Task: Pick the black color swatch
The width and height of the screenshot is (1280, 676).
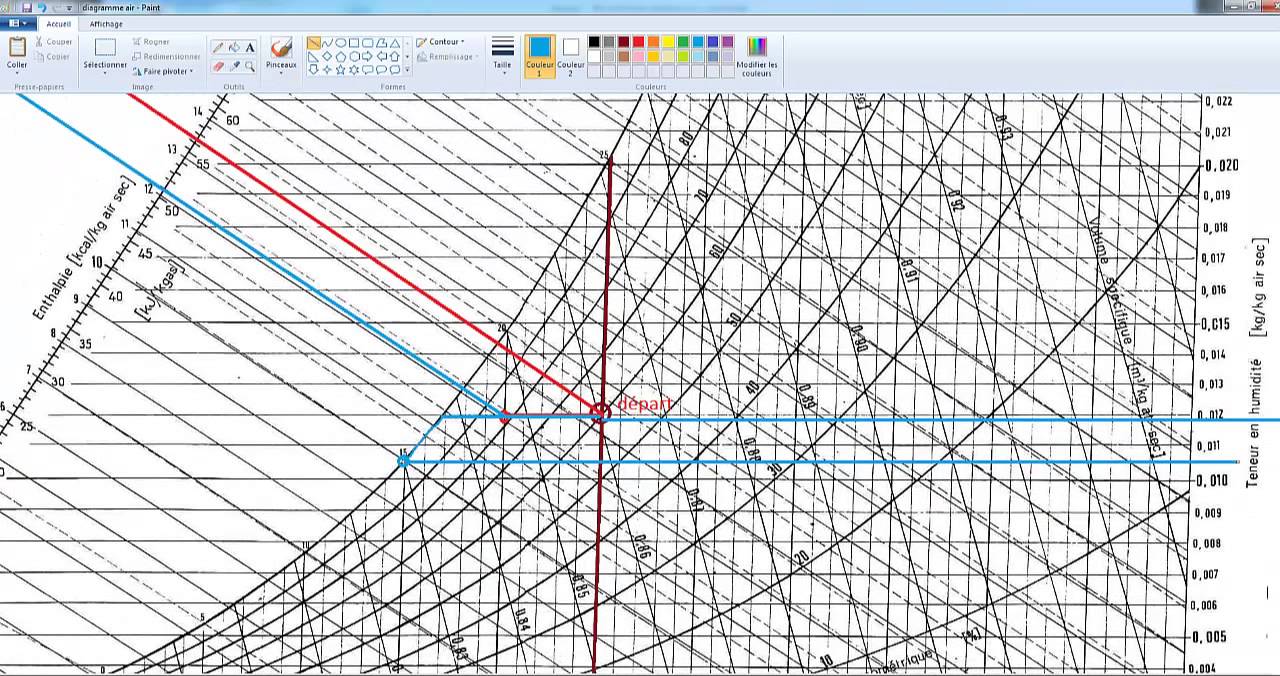Action: pyautogui.click(x=594, y=42)
